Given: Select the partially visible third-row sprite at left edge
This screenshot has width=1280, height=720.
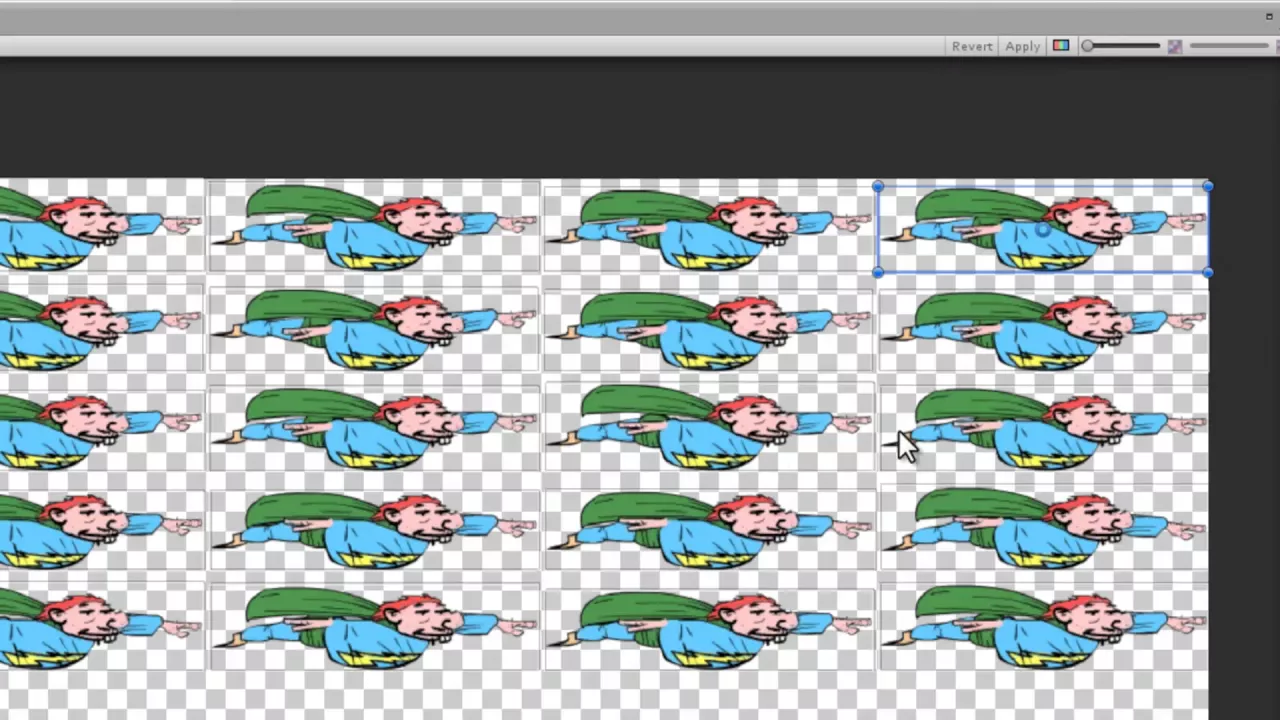Looking at the screenshot, I should pyautogui.click(x=101, y=430).
